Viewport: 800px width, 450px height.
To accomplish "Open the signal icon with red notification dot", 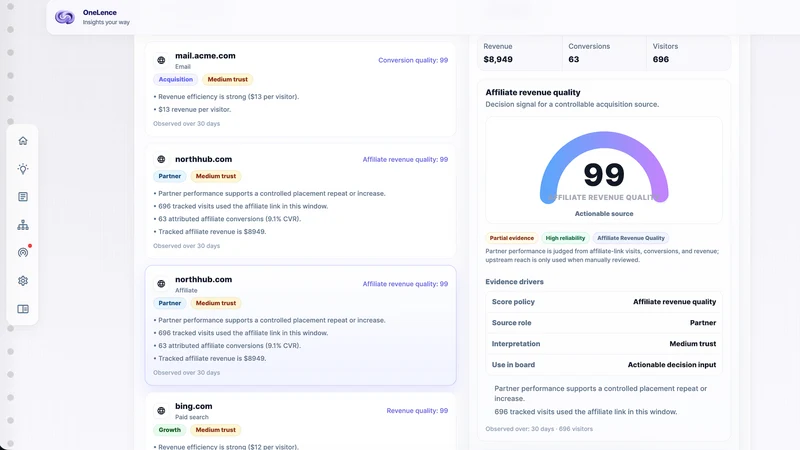I will point(23,253).
